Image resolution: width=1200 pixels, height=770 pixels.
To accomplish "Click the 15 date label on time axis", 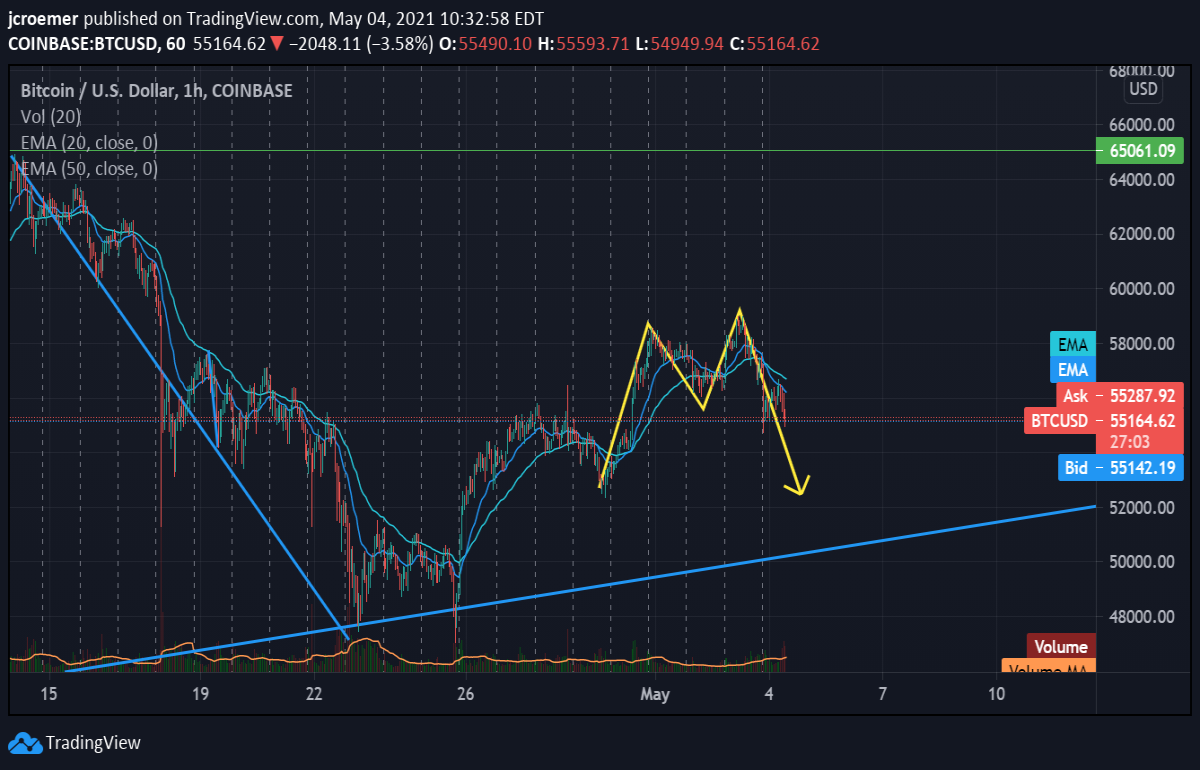I will 50,694.
